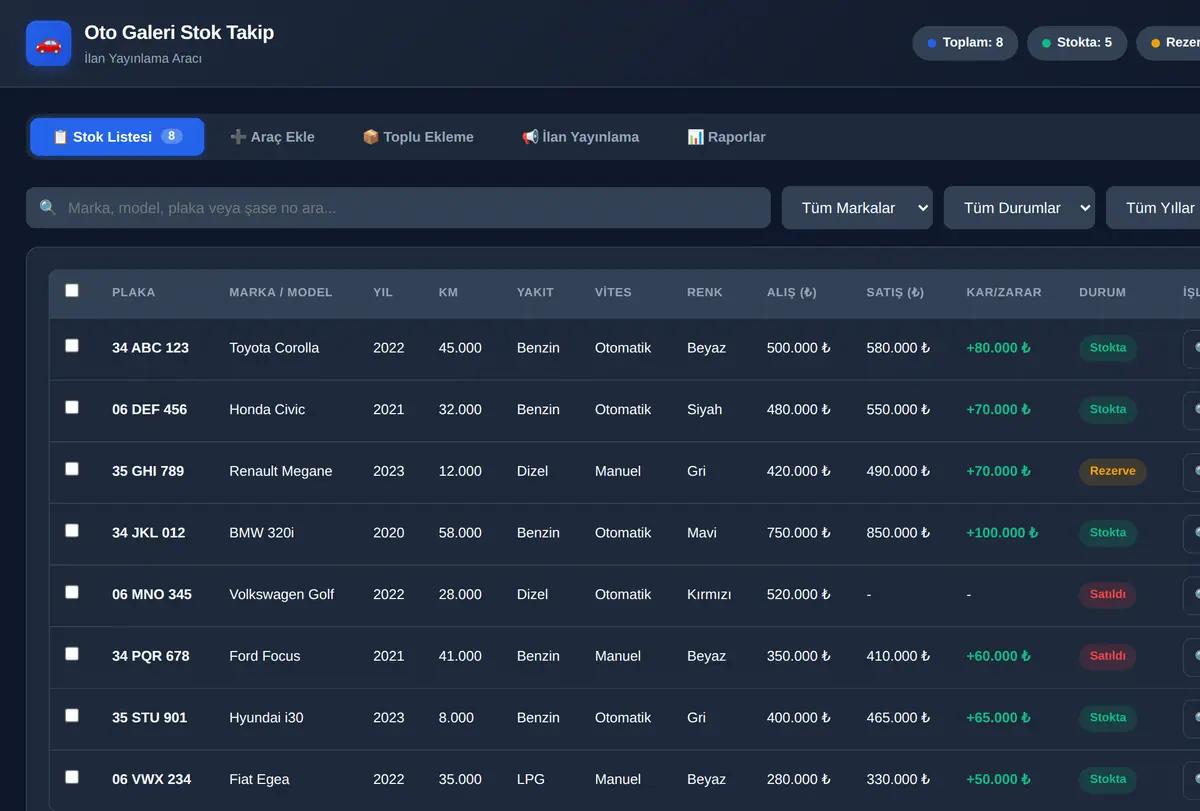Open the Tüm Markalar brand filter dropdown
This screenshot has height=811, width=1200.
pyautogui.click(x=857, y=208)
